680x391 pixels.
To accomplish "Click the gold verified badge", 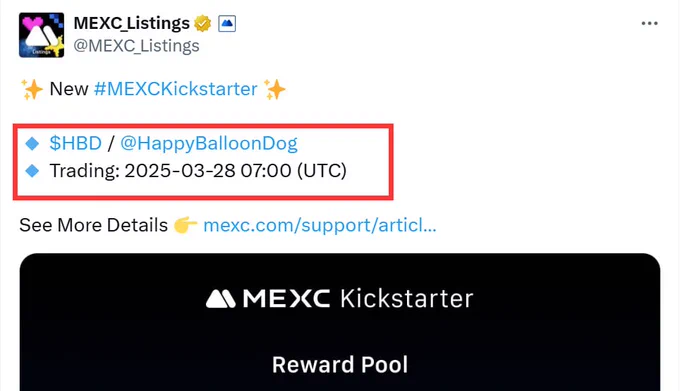I will (x=203, y=23).
